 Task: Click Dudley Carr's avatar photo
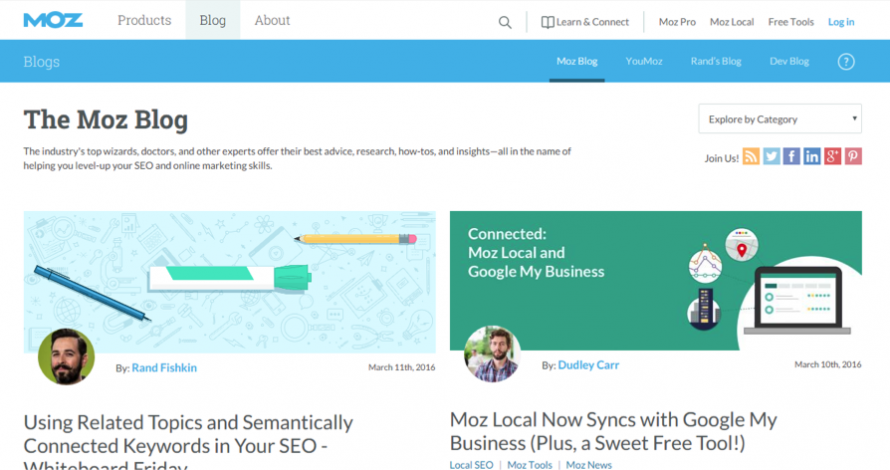[x=492, y=354]
